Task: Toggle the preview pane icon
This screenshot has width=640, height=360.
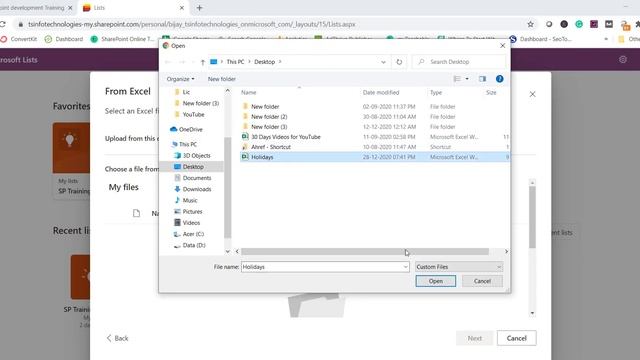Action: [482, 79]
